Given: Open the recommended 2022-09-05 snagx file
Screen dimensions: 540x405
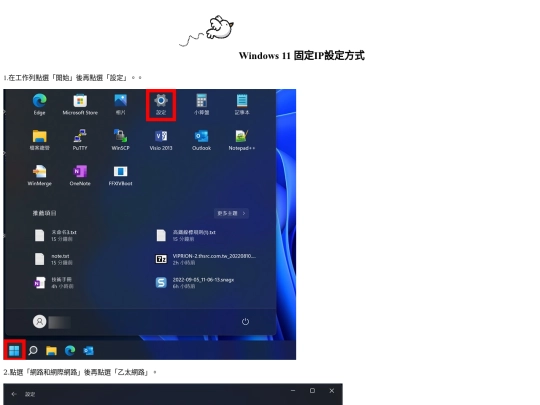Looking at the screenshot, I should pyautogui.click(x=195, y=283).
